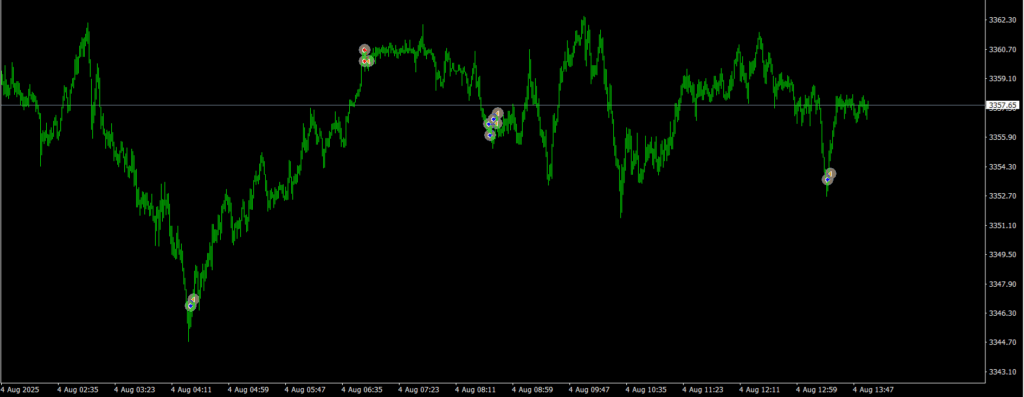Click the '4 Aug 03:23' time label
Screen dimensions: 1024x397
pyautogui.click(x=135, y=390)
